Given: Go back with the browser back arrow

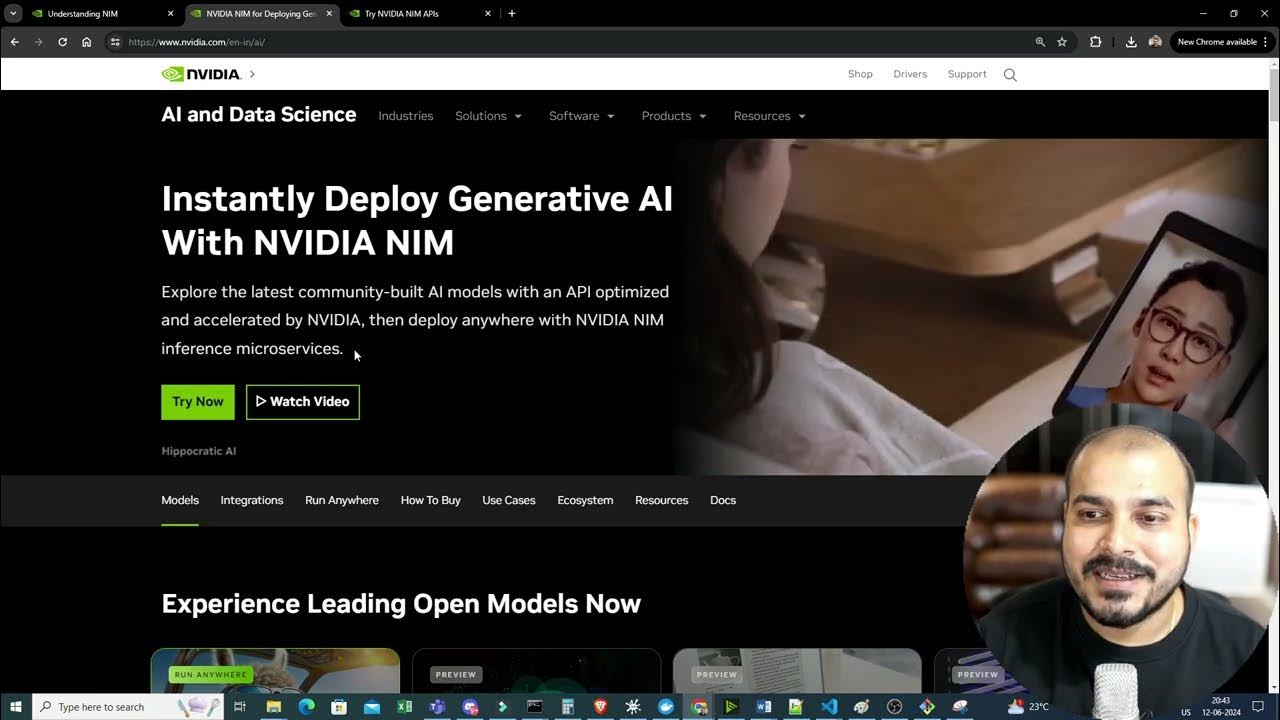Looking at the screenshot, I should click(x=14, y=42).
